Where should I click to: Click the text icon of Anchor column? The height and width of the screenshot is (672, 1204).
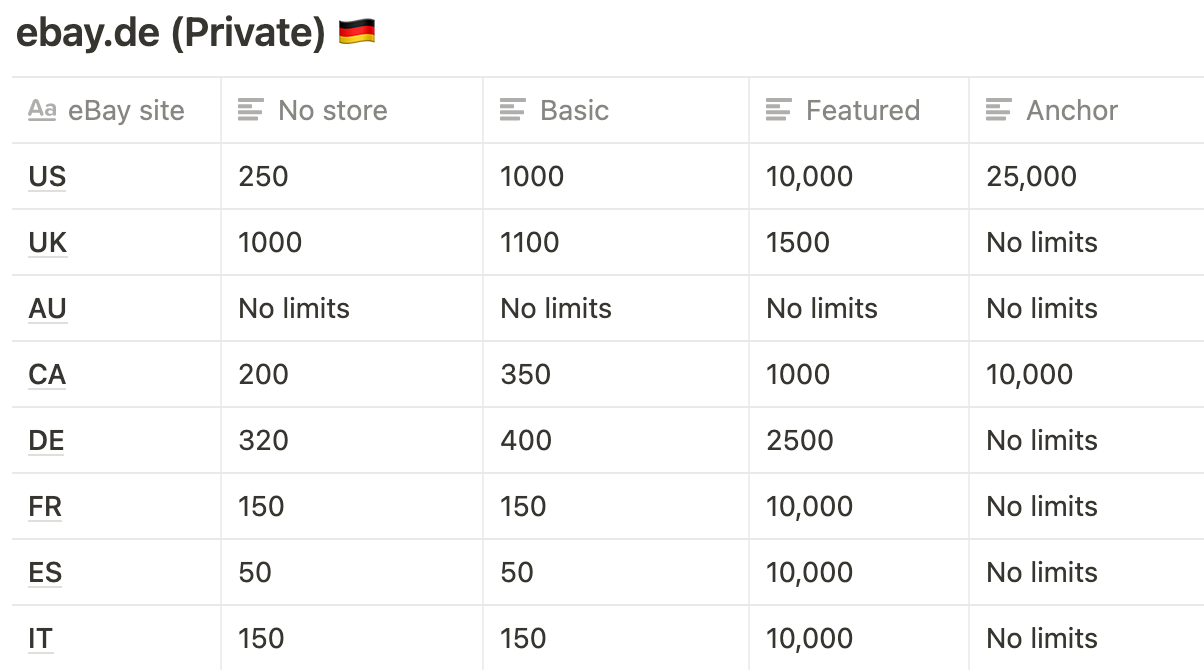999,110
